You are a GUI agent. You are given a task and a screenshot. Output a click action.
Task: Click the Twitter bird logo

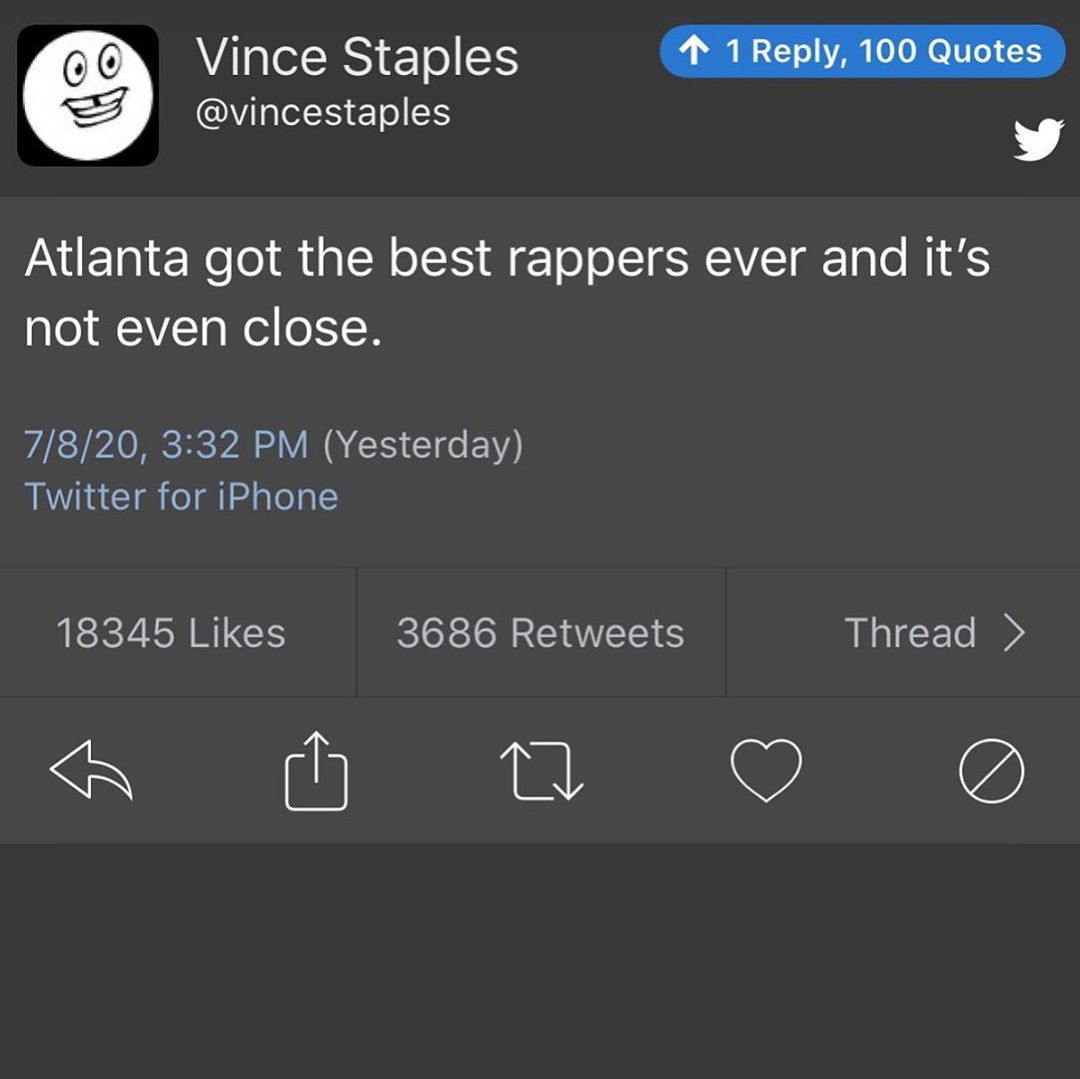point(1038,139)
